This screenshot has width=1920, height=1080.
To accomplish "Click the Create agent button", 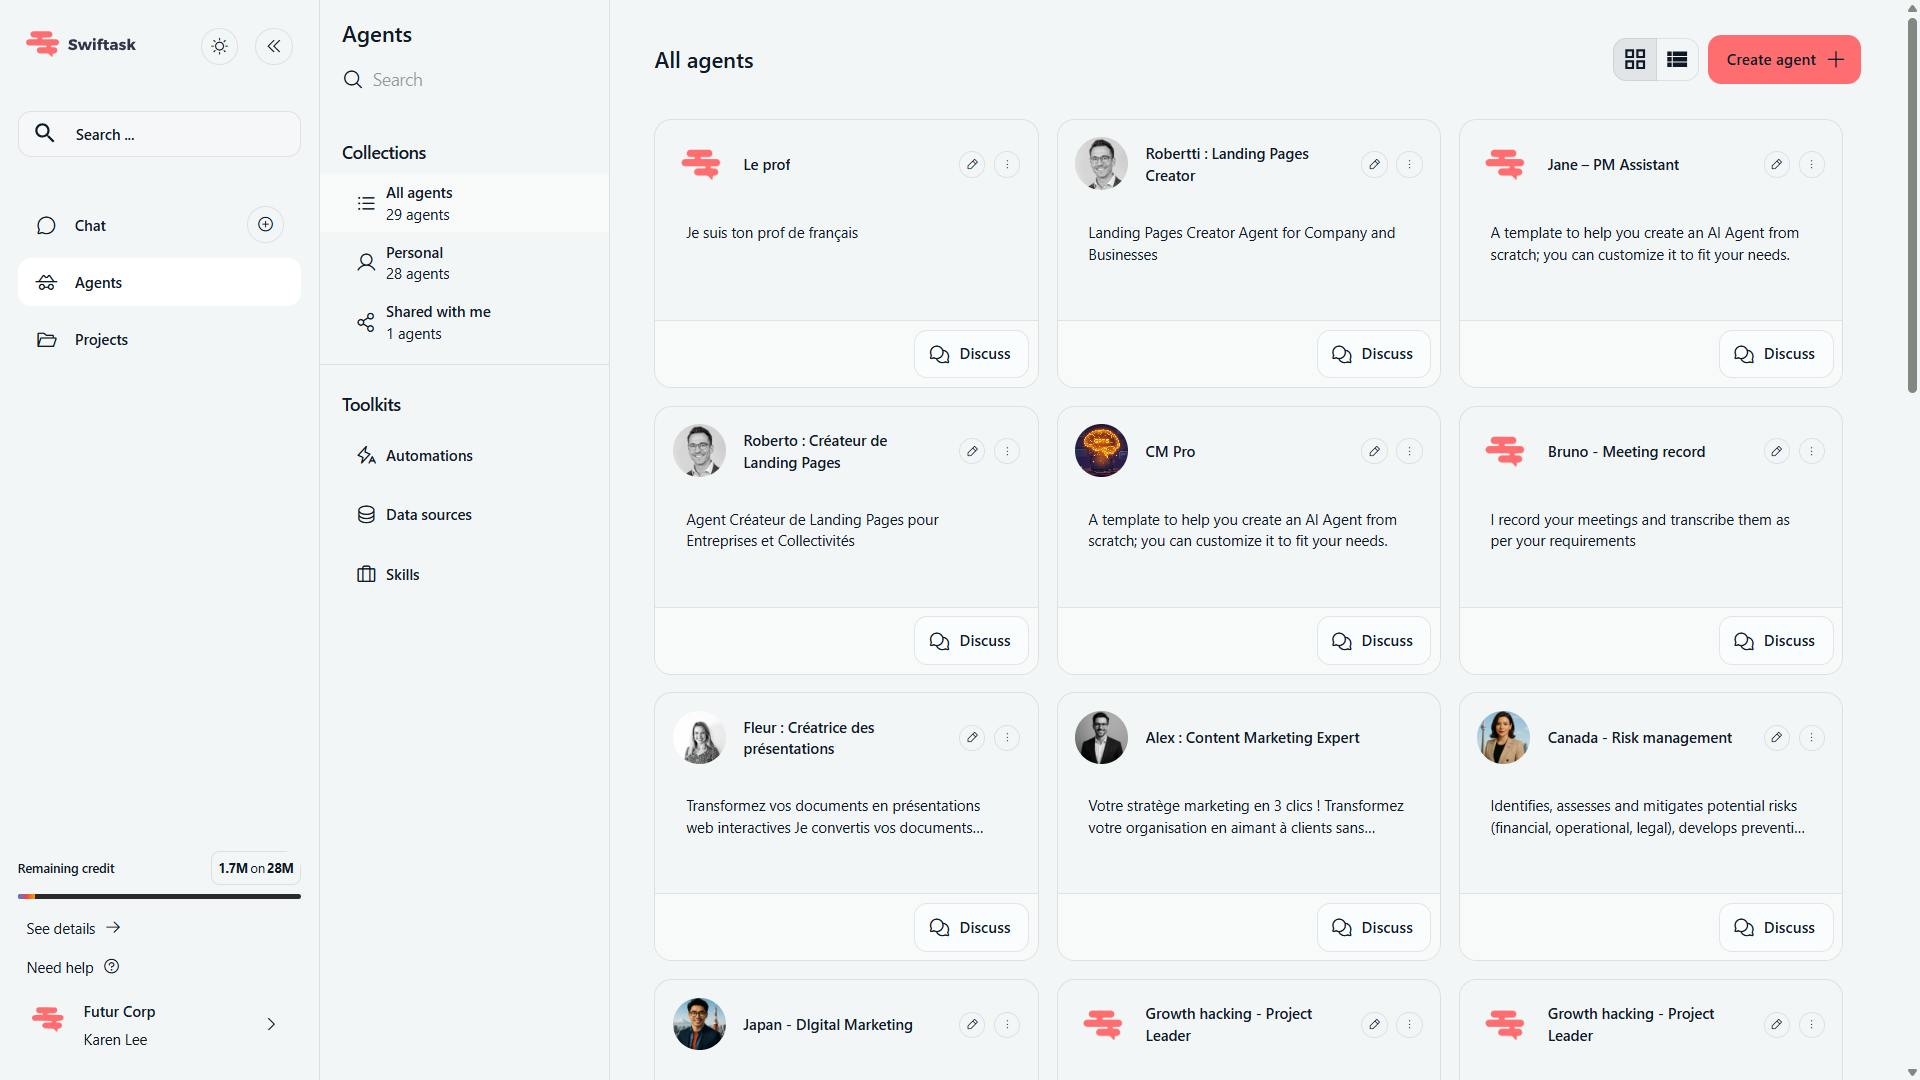I will click(1783, 60).
